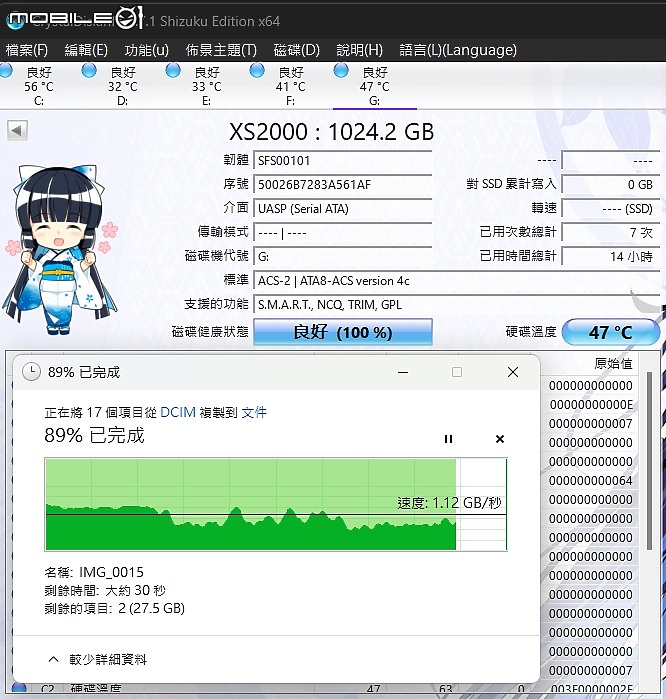
Task: Select drive D: at 32 °C
Action: (x=123, y=86)
